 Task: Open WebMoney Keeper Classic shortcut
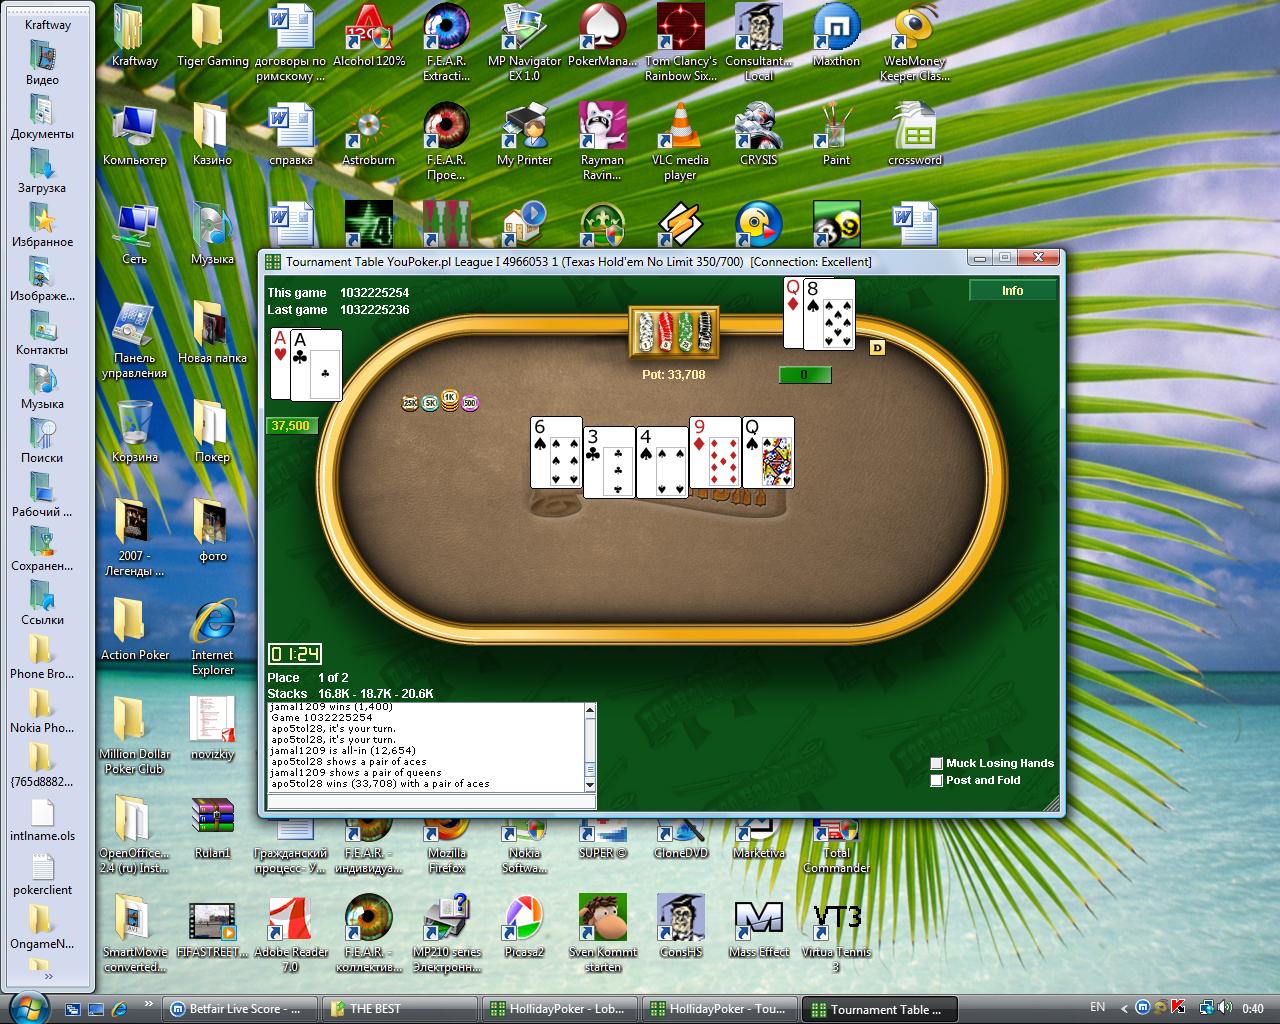pyautogui.click(x=914, y=42)
